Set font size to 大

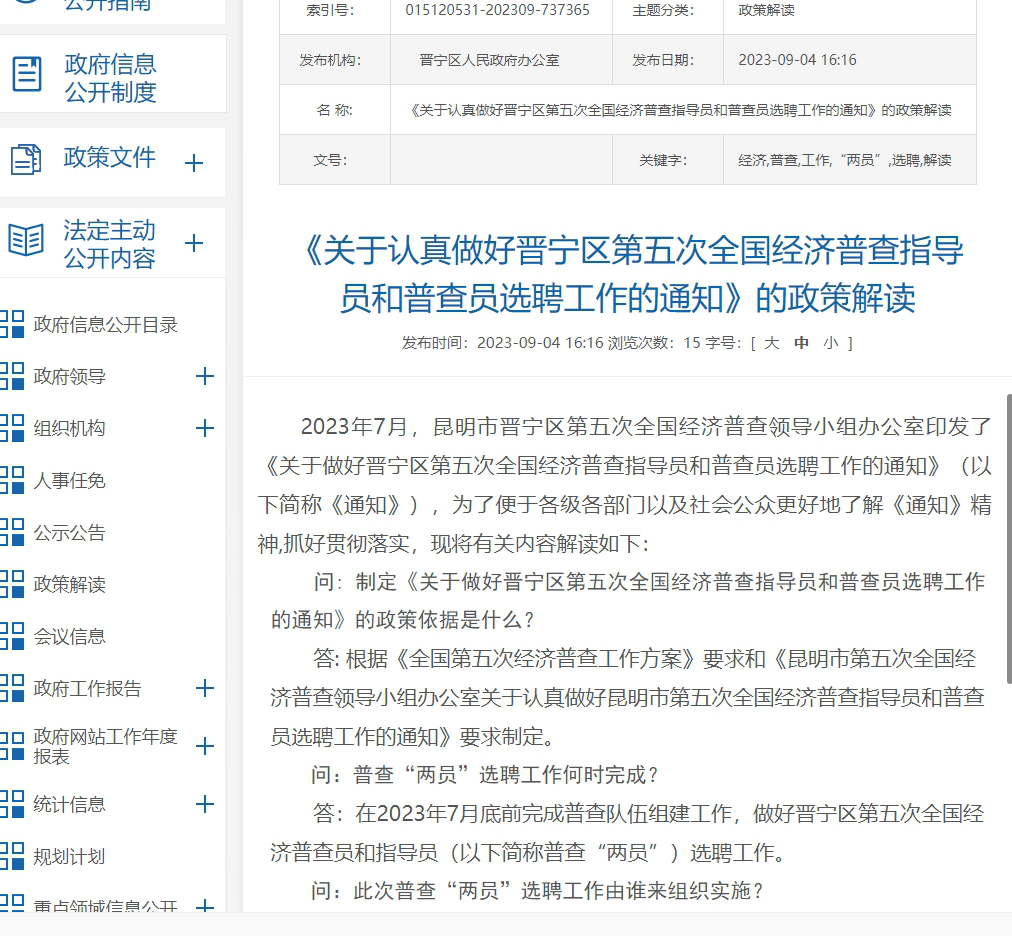pos(771,343)
